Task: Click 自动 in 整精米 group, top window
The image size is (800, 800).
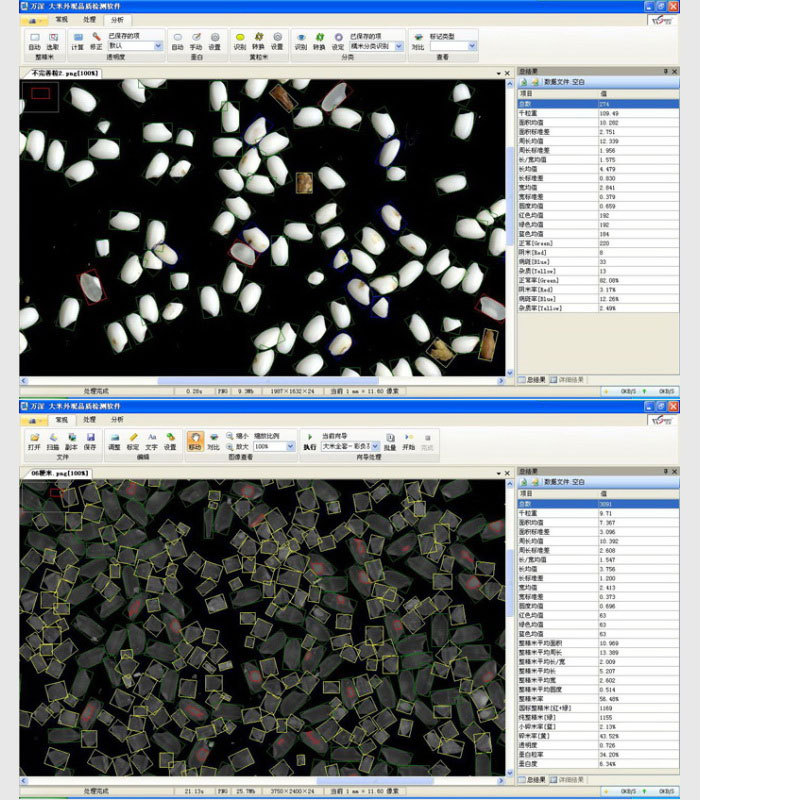Action: click(34, 41)
